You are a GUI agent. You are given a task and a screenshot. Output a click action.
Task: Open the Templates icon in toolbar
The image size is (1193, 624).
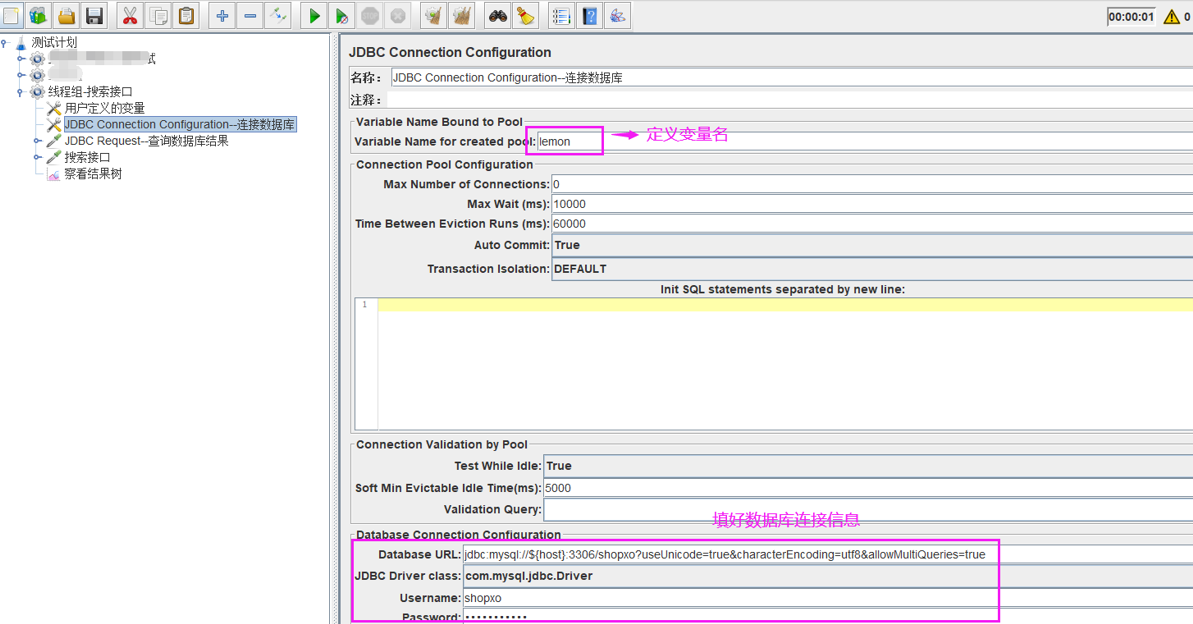point(38,16)
